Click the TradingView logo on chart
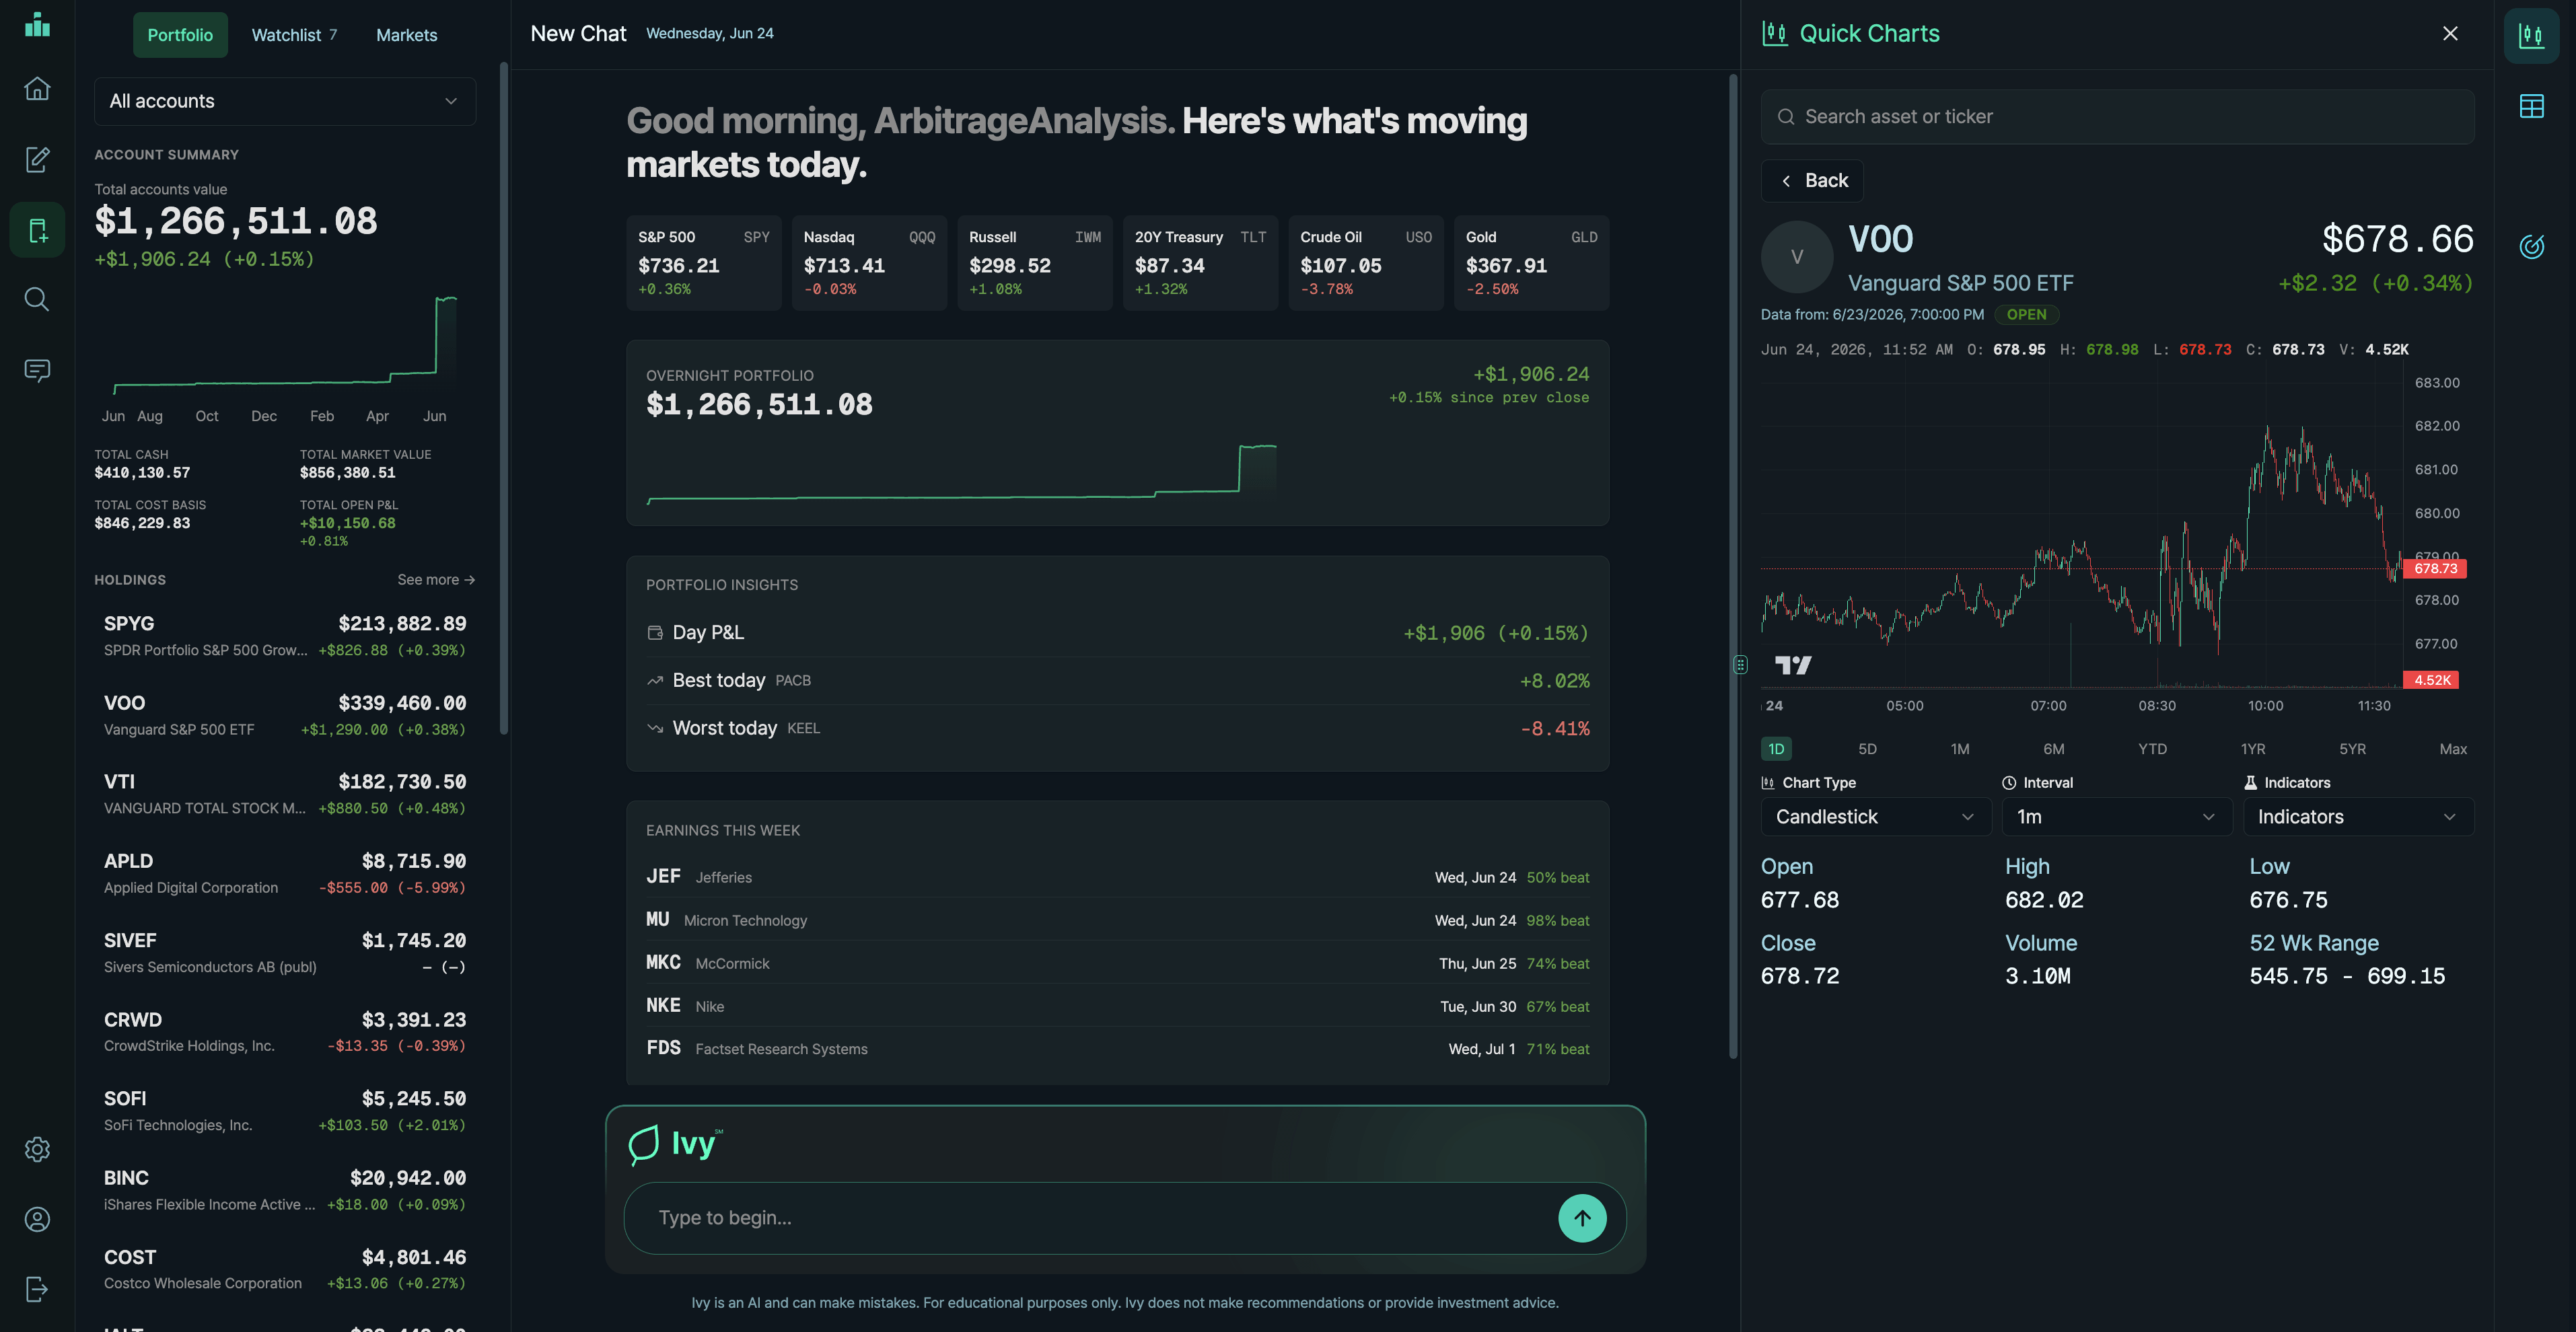 pyautogui.click(x=1793, y=665)
